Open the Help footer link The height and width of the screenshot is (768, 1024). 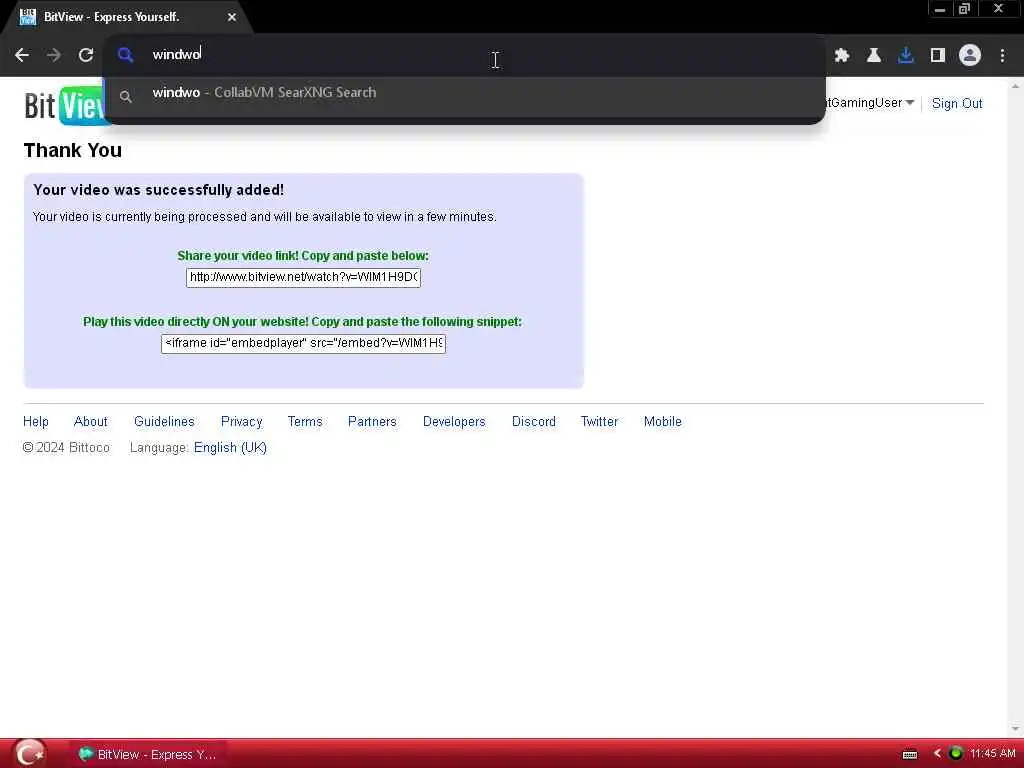coord(36,422)
